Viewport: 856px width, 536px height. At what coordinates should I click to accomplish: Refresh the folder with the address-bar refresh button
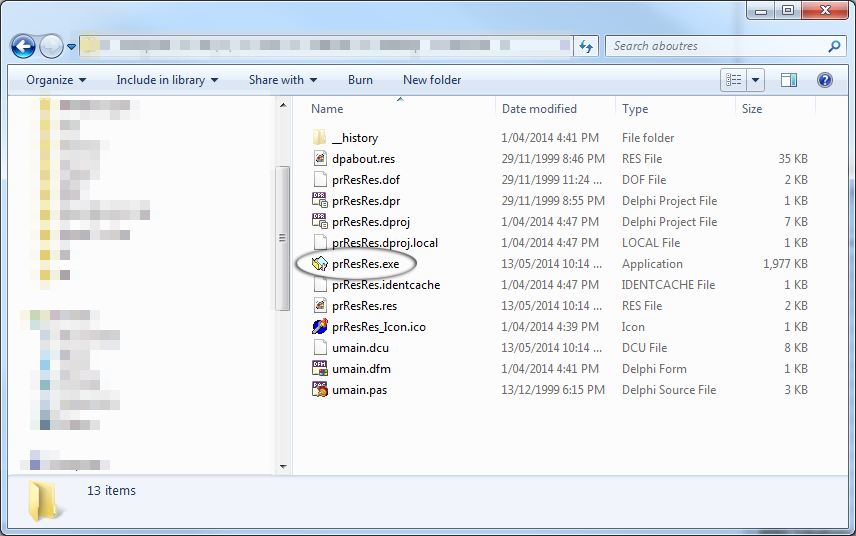coord(586,46)
